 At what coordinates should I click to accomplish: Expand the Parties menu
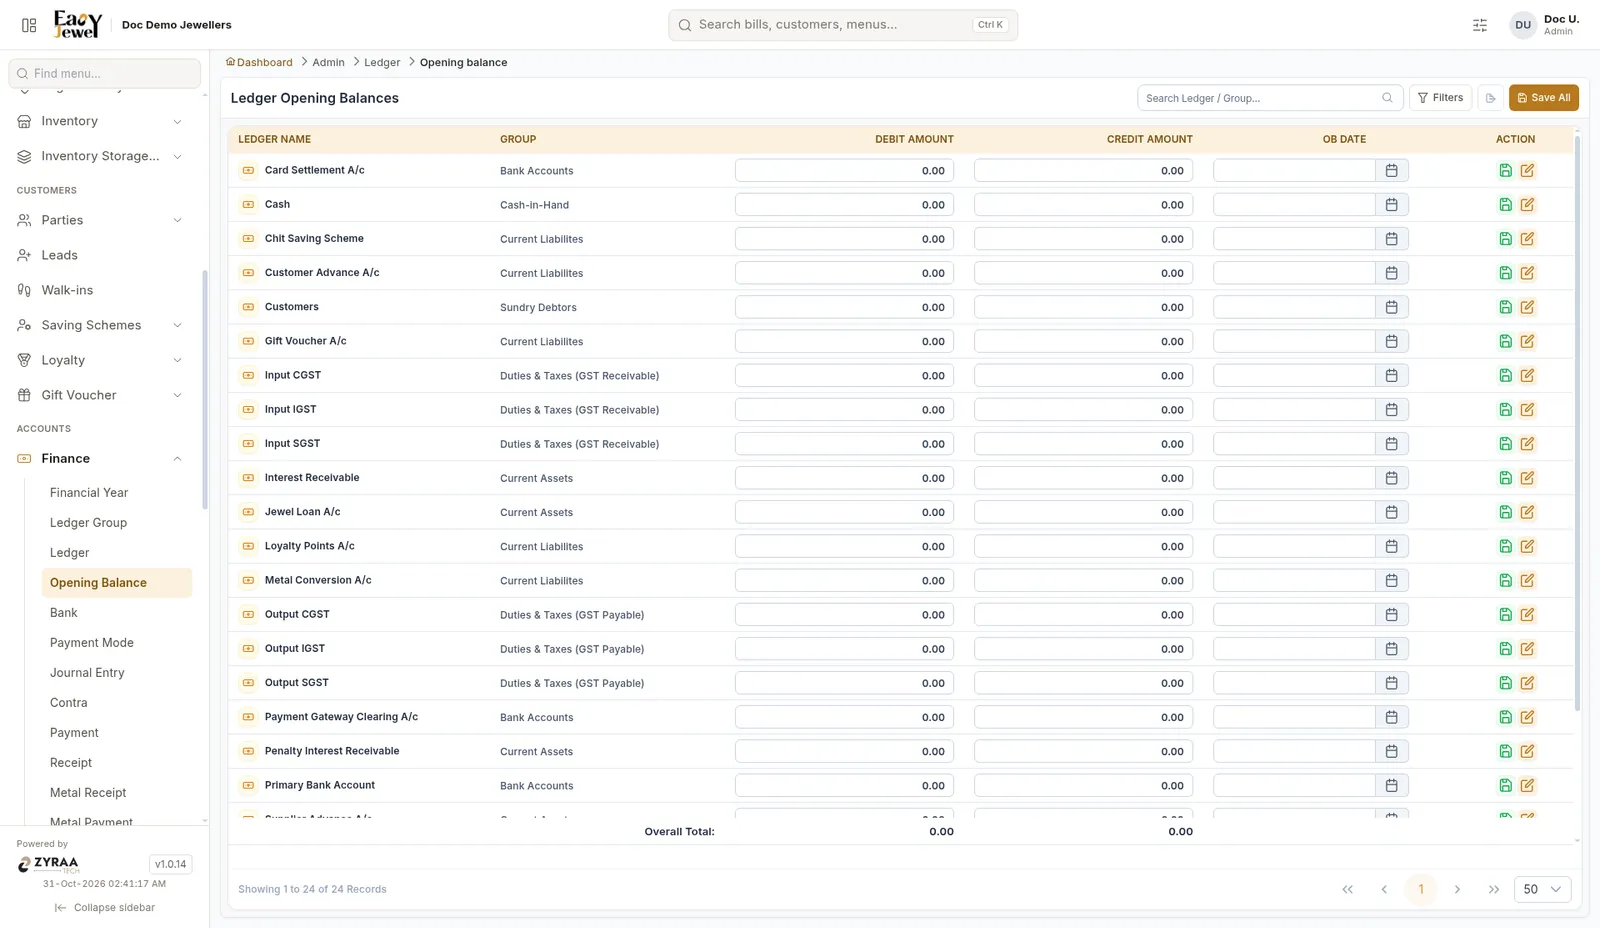pyautogui.click(x=100, y=220)
